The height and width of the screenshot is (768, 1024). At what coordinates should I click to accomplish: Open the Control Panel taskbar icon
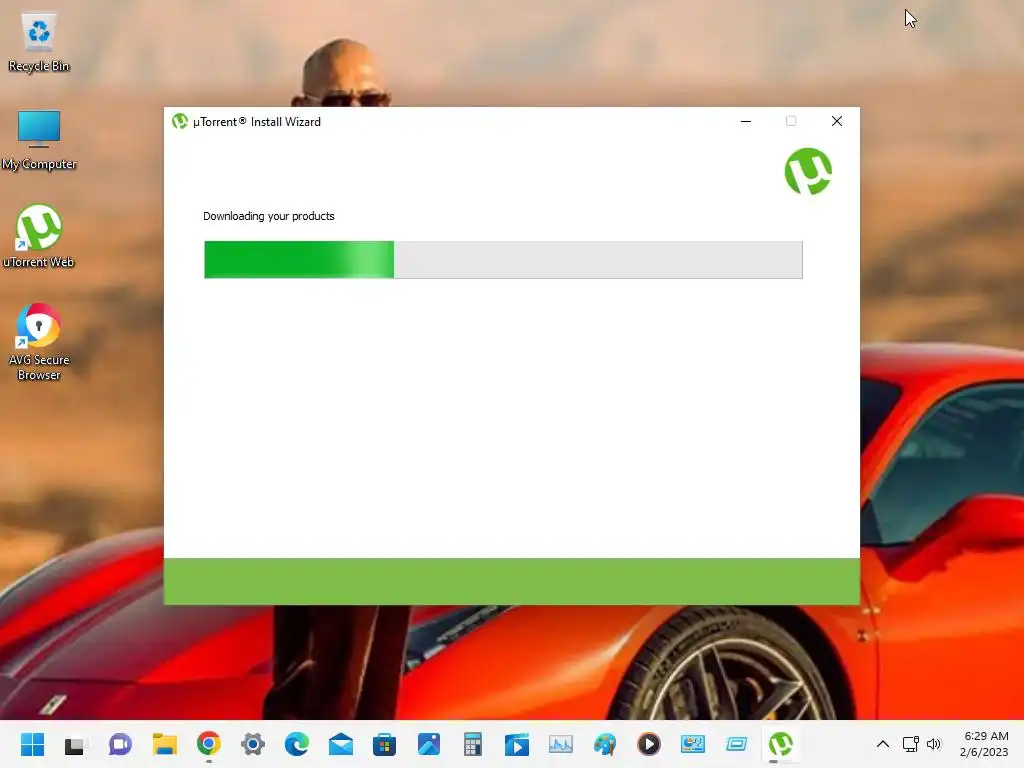pyautogui.click(x=693, y=744)
